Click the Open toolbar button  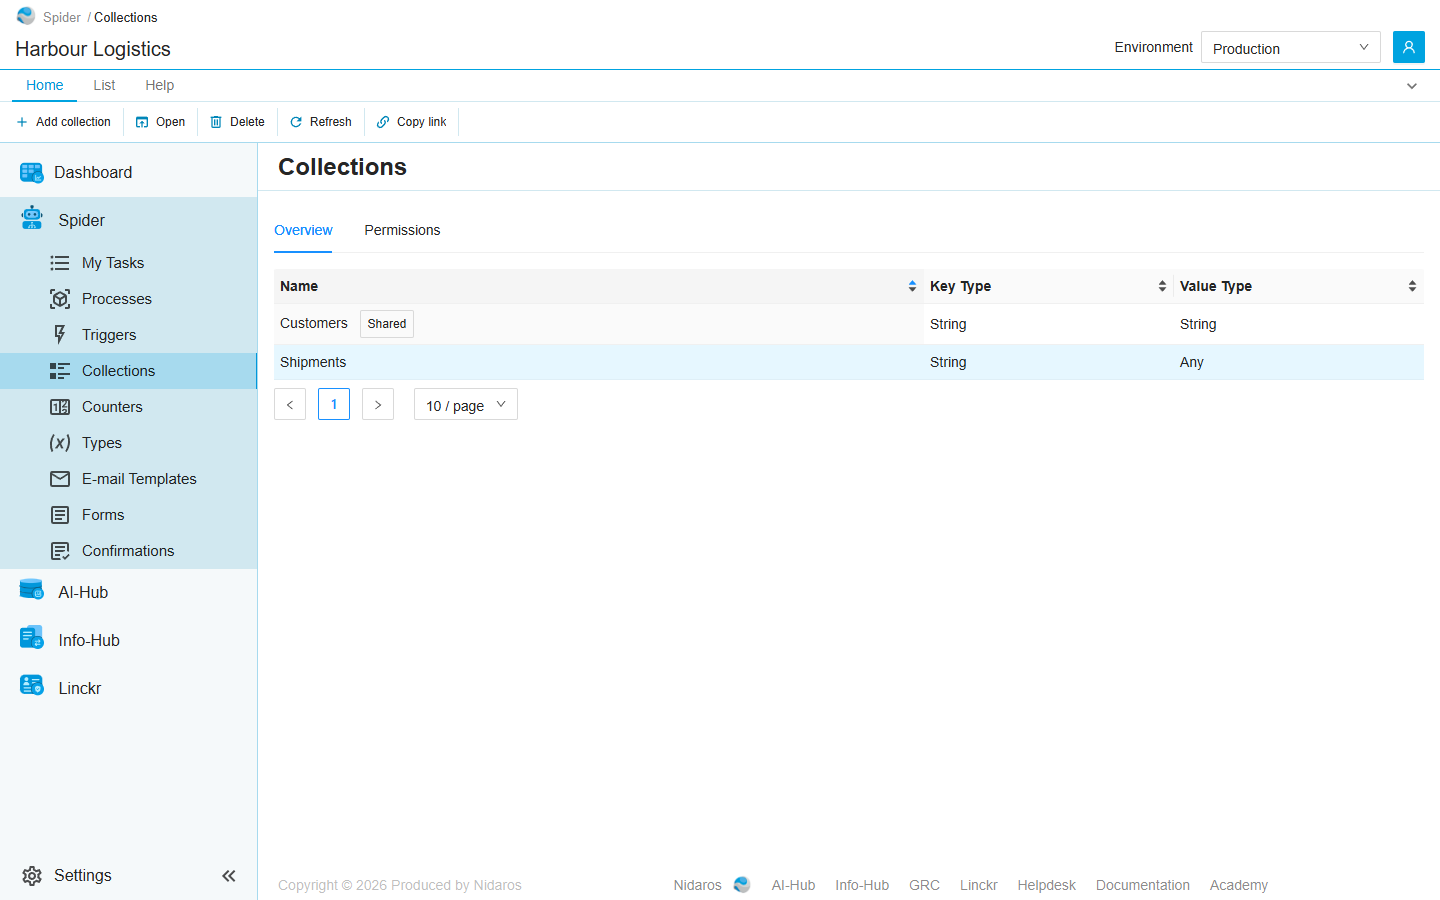tap(161, 122)
